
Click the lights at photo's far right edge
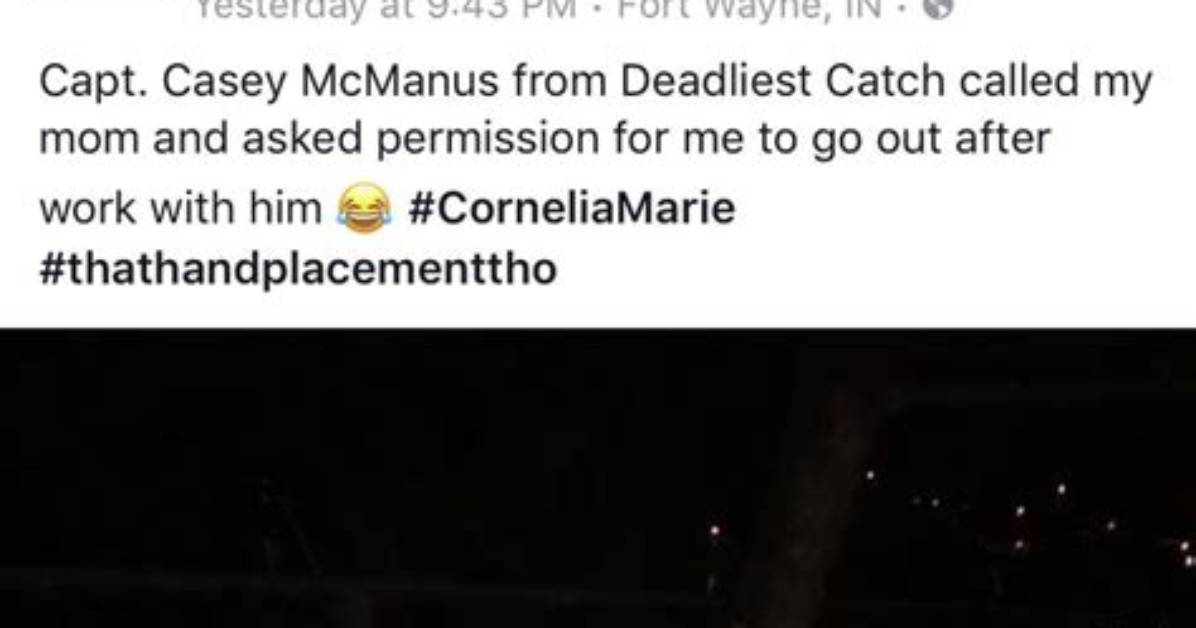(x=1186, y=553)
